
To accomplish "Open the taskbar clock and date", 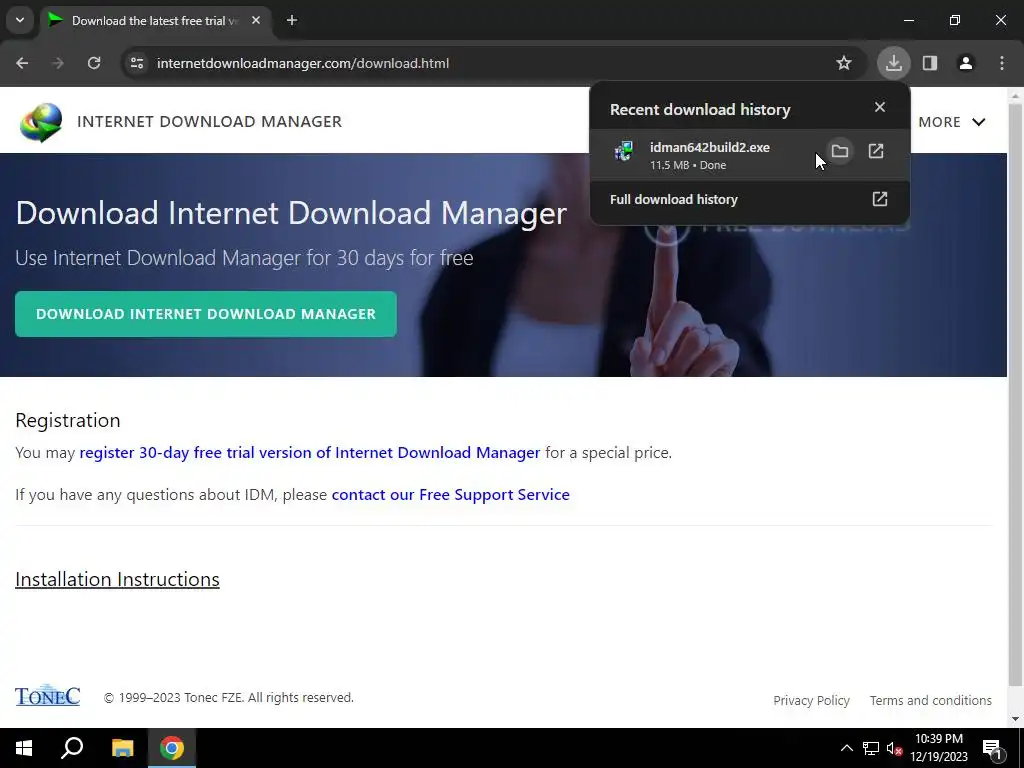I will point(939,748).
